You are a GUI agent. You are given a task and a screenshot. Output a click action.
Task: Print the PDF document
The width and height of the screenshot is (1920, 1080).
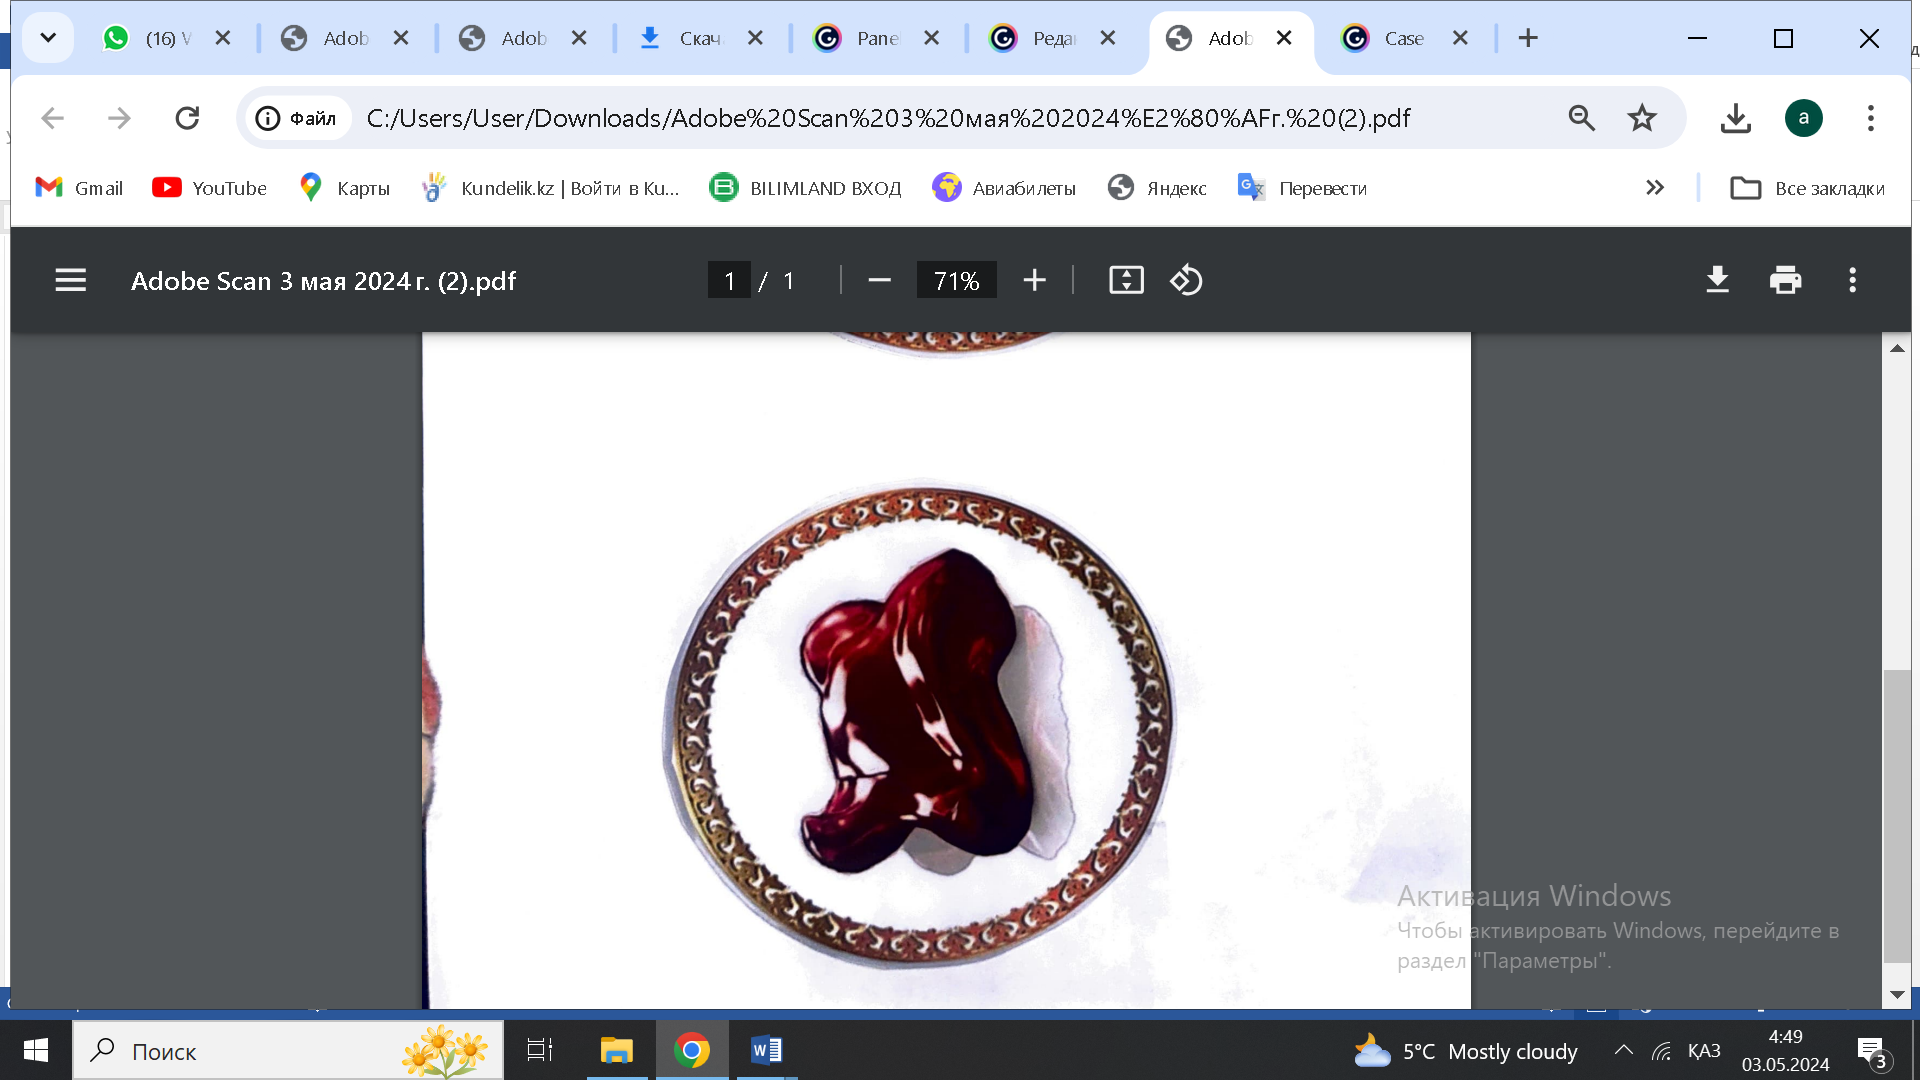(1785, 281)
